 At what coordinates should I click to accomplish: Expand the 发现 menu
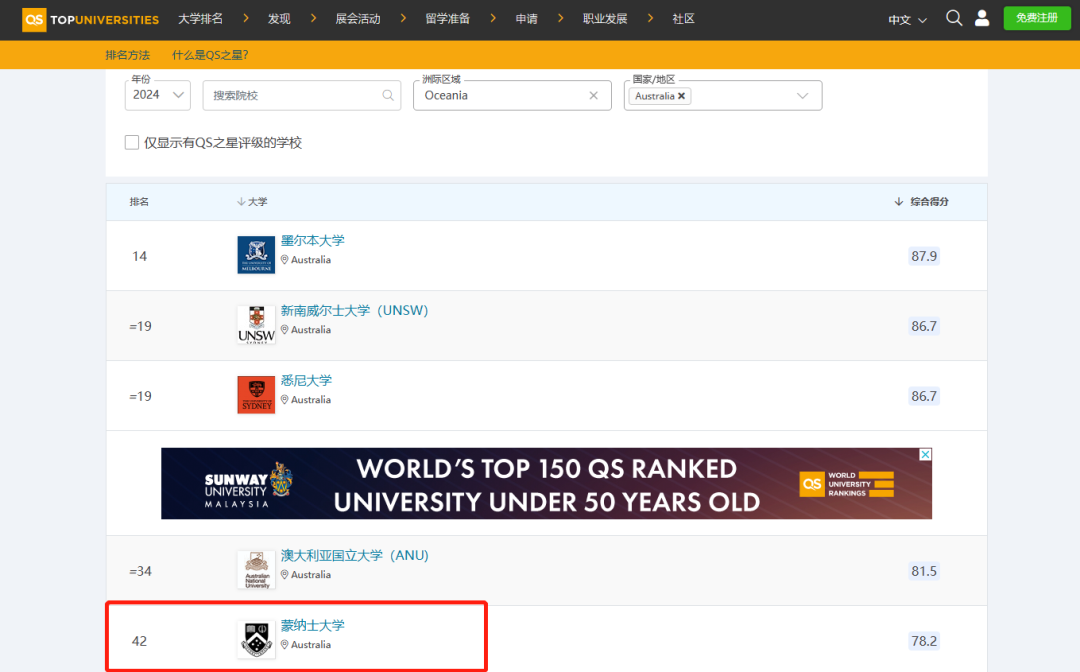click(x=279, y=19)
